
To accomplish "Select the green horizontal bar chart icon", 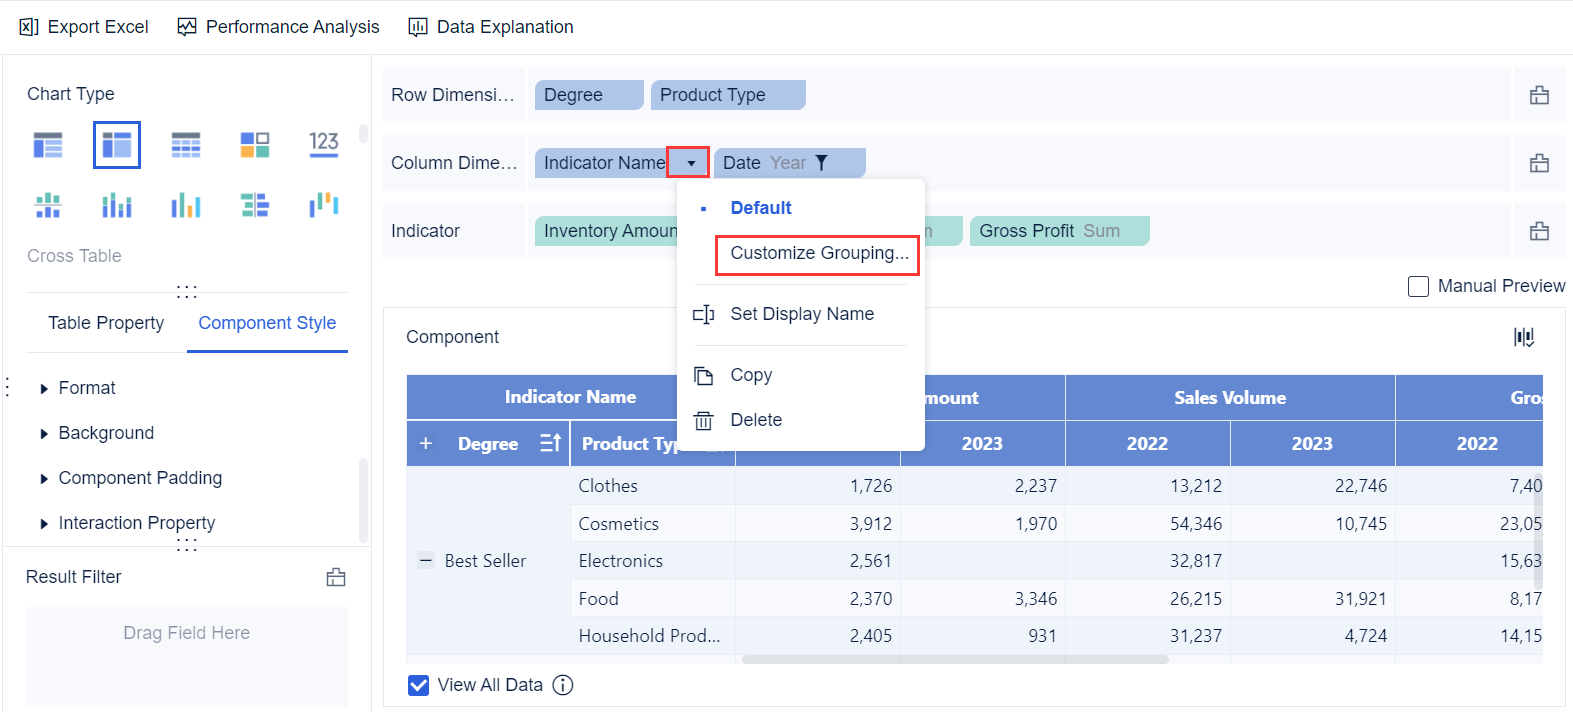I will 255,206.
